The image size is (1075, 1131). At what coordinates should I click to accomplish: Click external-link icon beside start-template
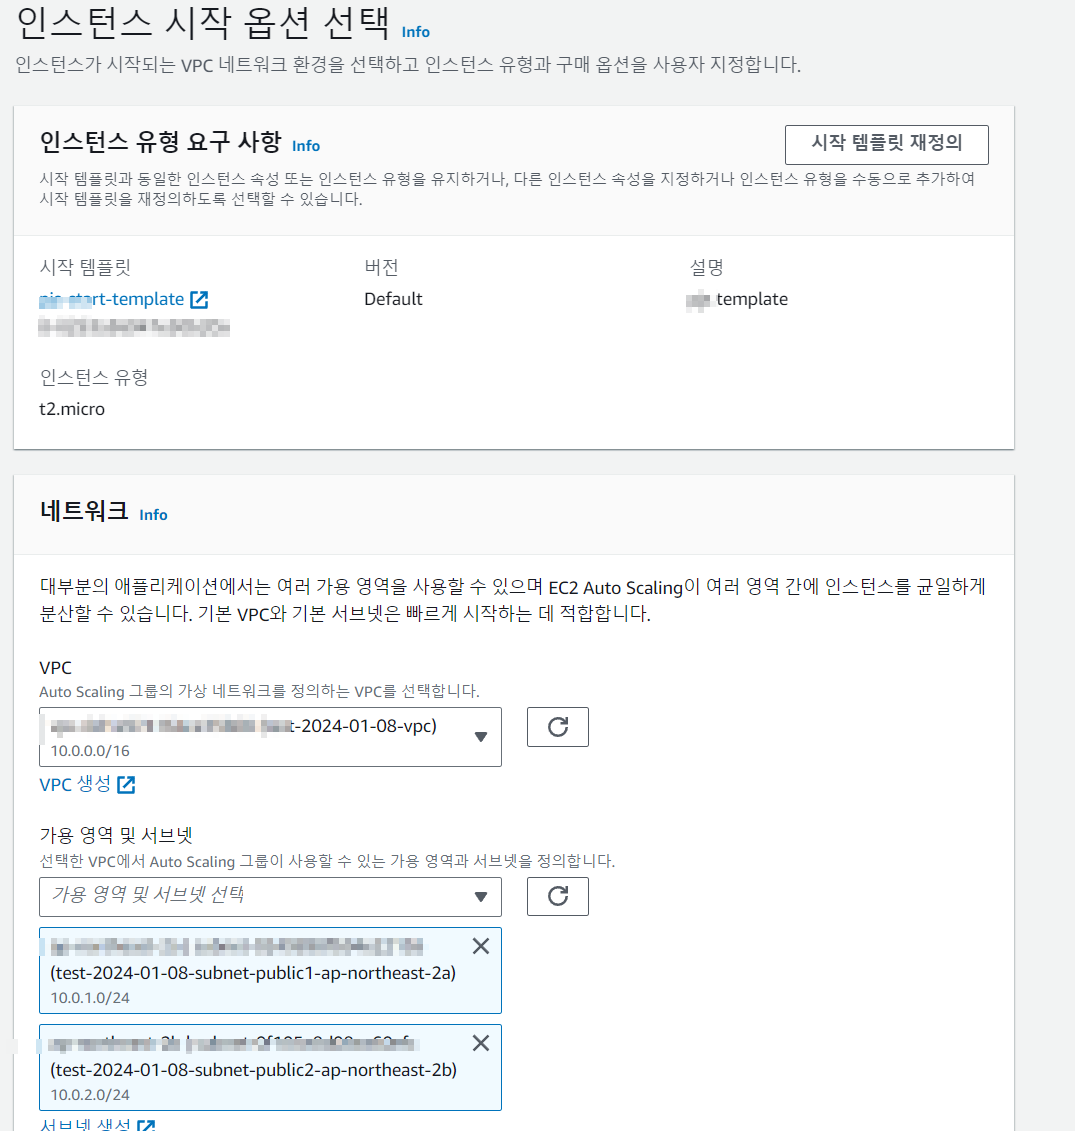pos(198,299)
